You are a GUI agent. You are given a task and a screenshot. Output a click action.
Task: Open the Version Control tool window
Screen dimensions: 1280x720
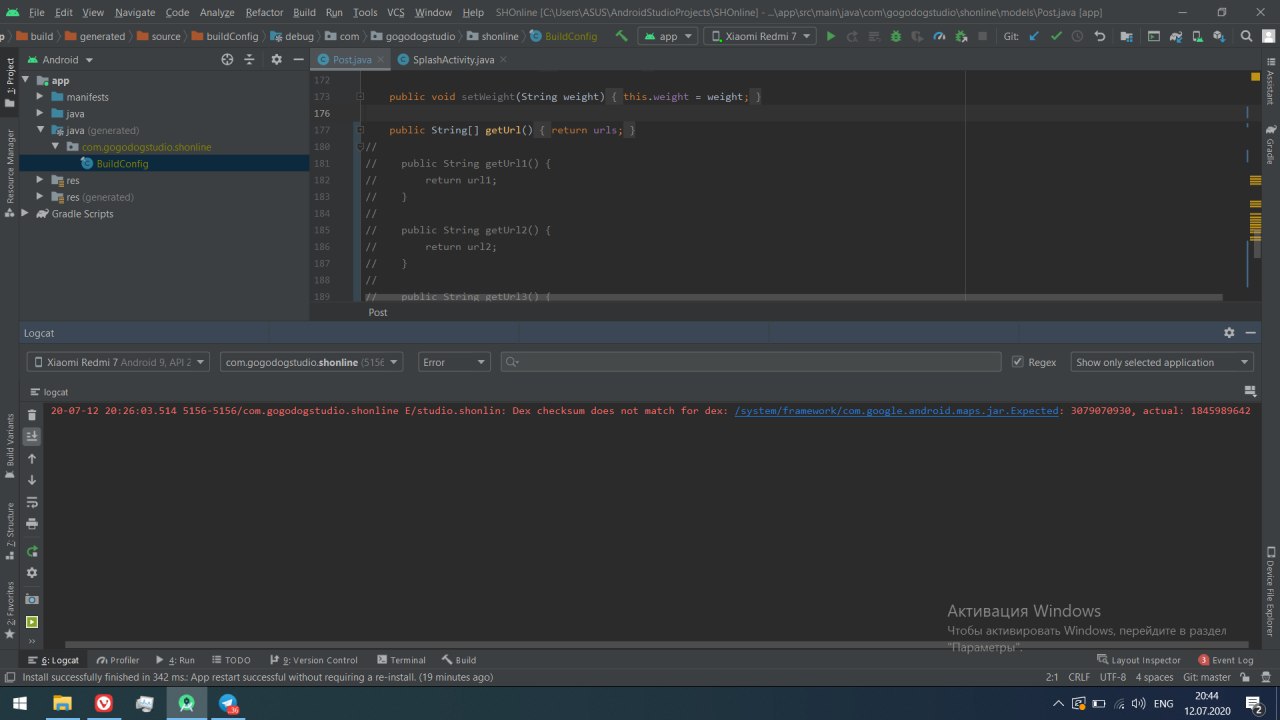[x=313, y=660]
